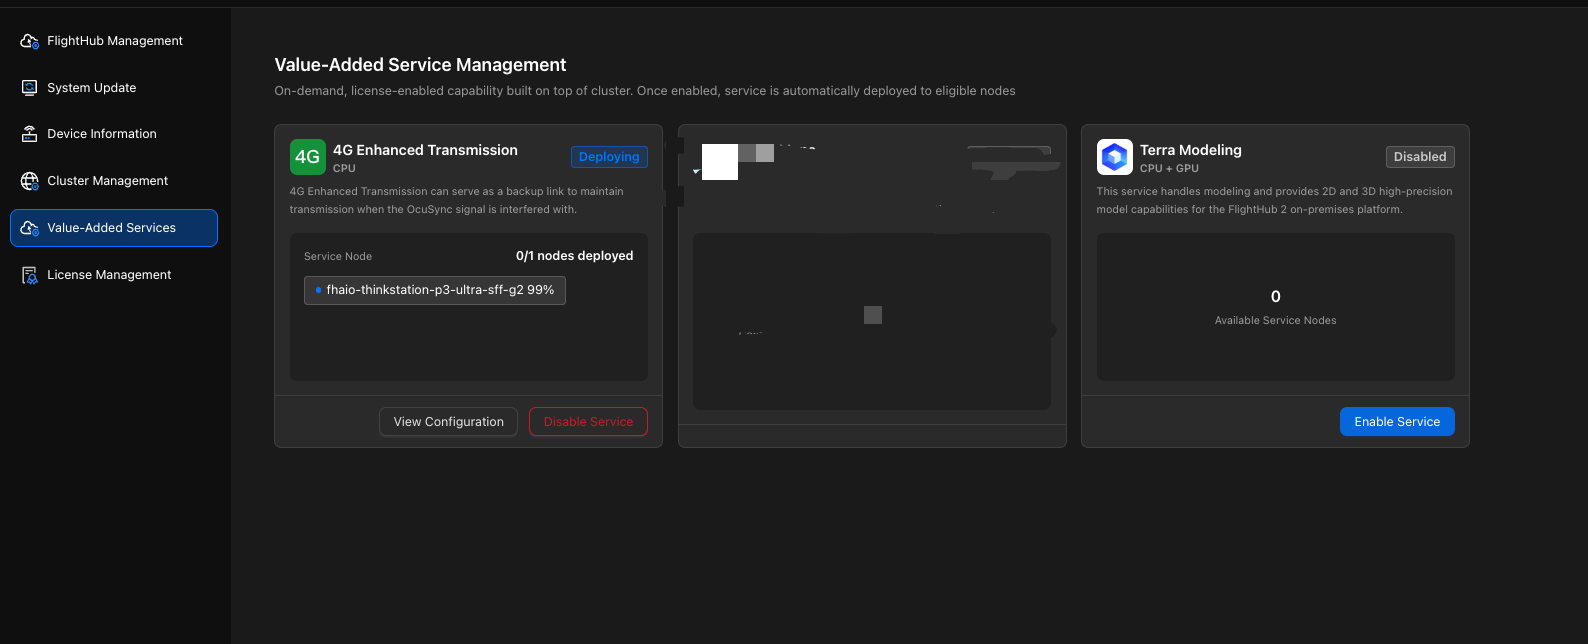Click the green 4G service logo
This screenshot has height=644, width=1588.
[307, 157]
